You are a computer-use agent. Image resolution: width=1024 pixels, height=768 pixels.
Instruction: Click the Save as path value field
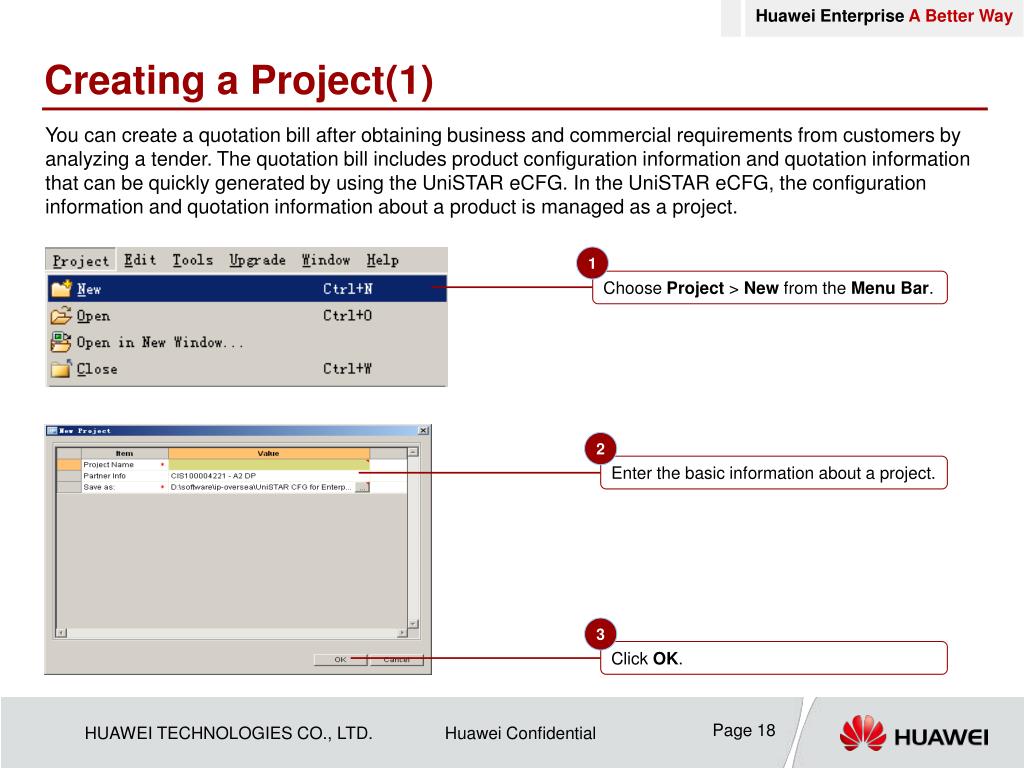pos(261,487)
